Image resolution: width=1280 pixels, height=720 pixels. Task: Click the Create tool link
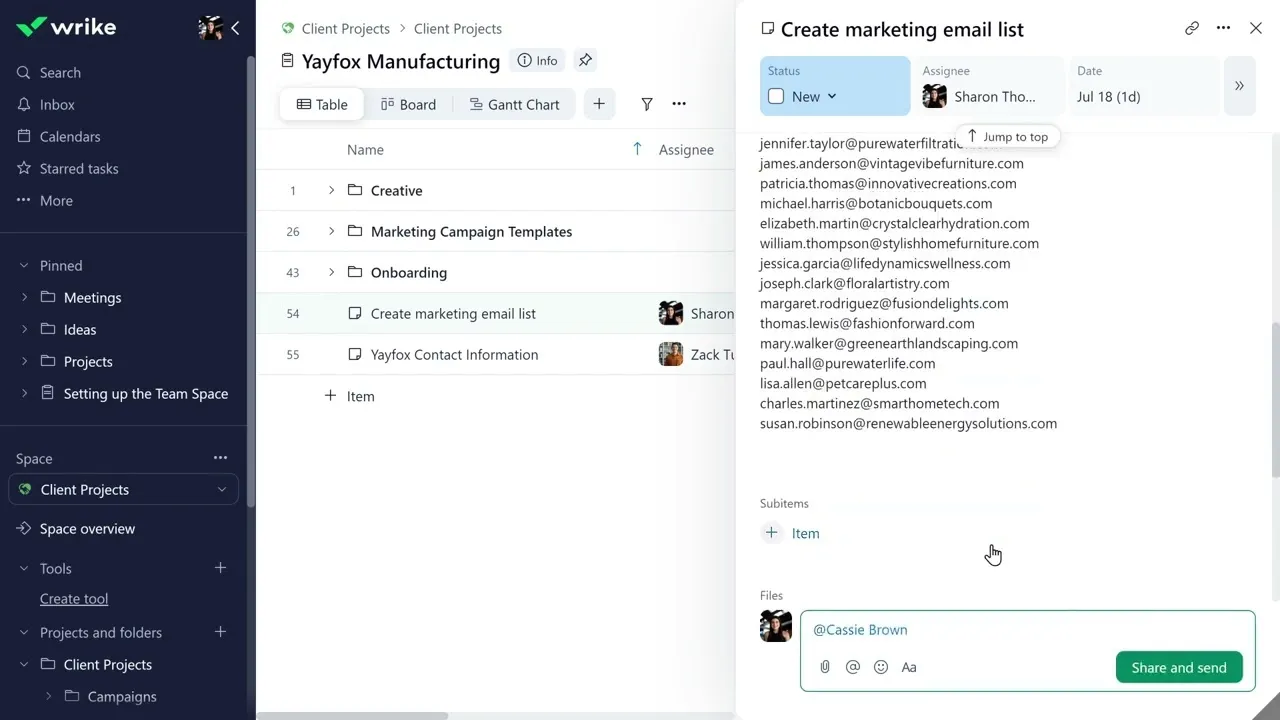tap(74, 599)
